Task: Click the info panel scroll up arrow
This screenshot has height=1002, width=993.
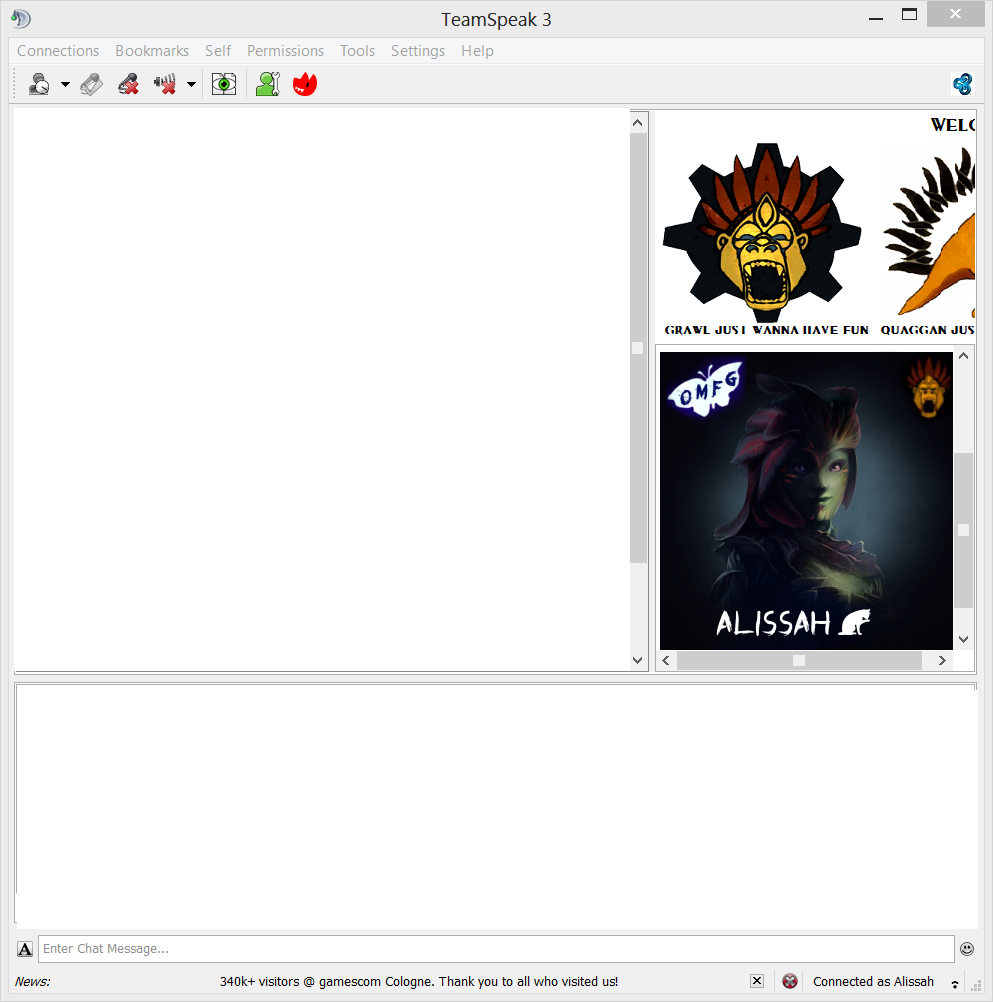Action: [x=964, y=356]
